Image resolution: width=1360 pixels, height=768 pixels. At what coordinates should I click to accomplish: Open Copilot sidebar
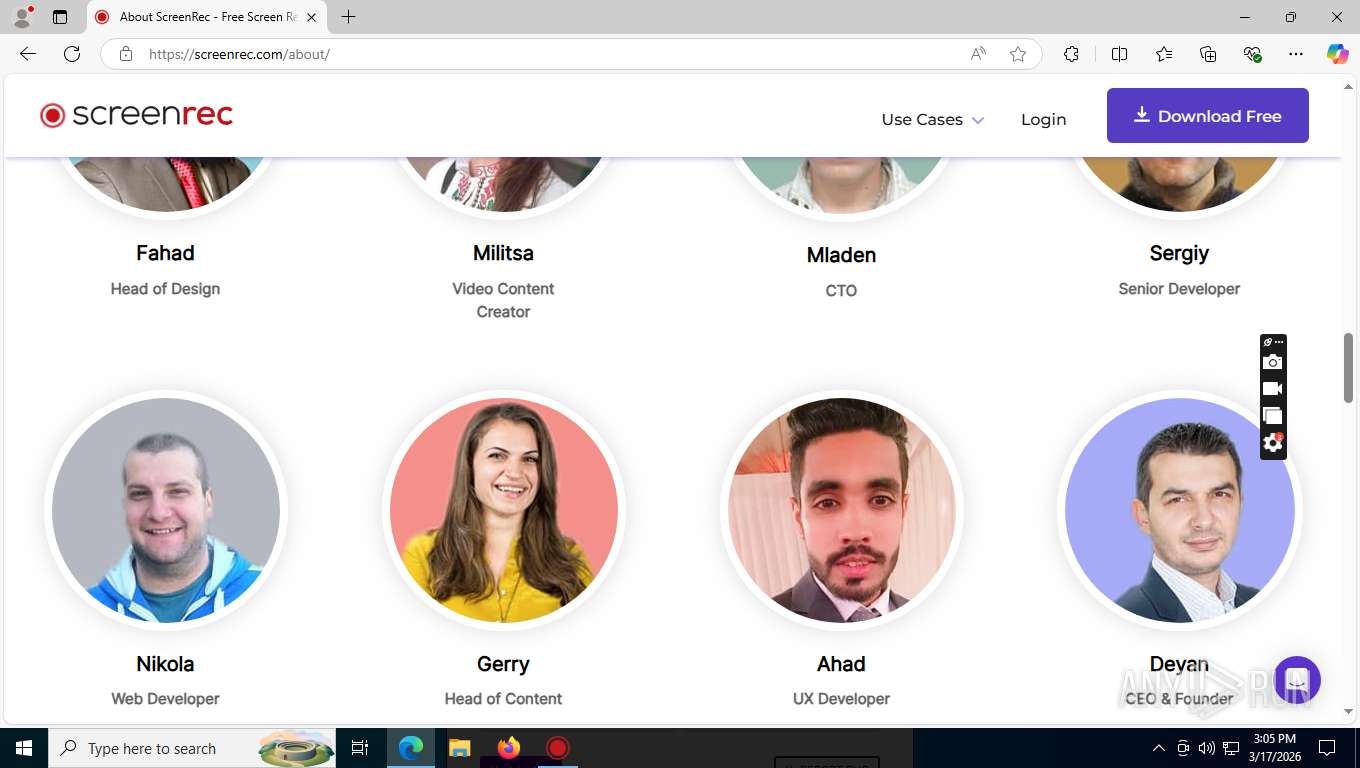click(x=1338, y=54)
